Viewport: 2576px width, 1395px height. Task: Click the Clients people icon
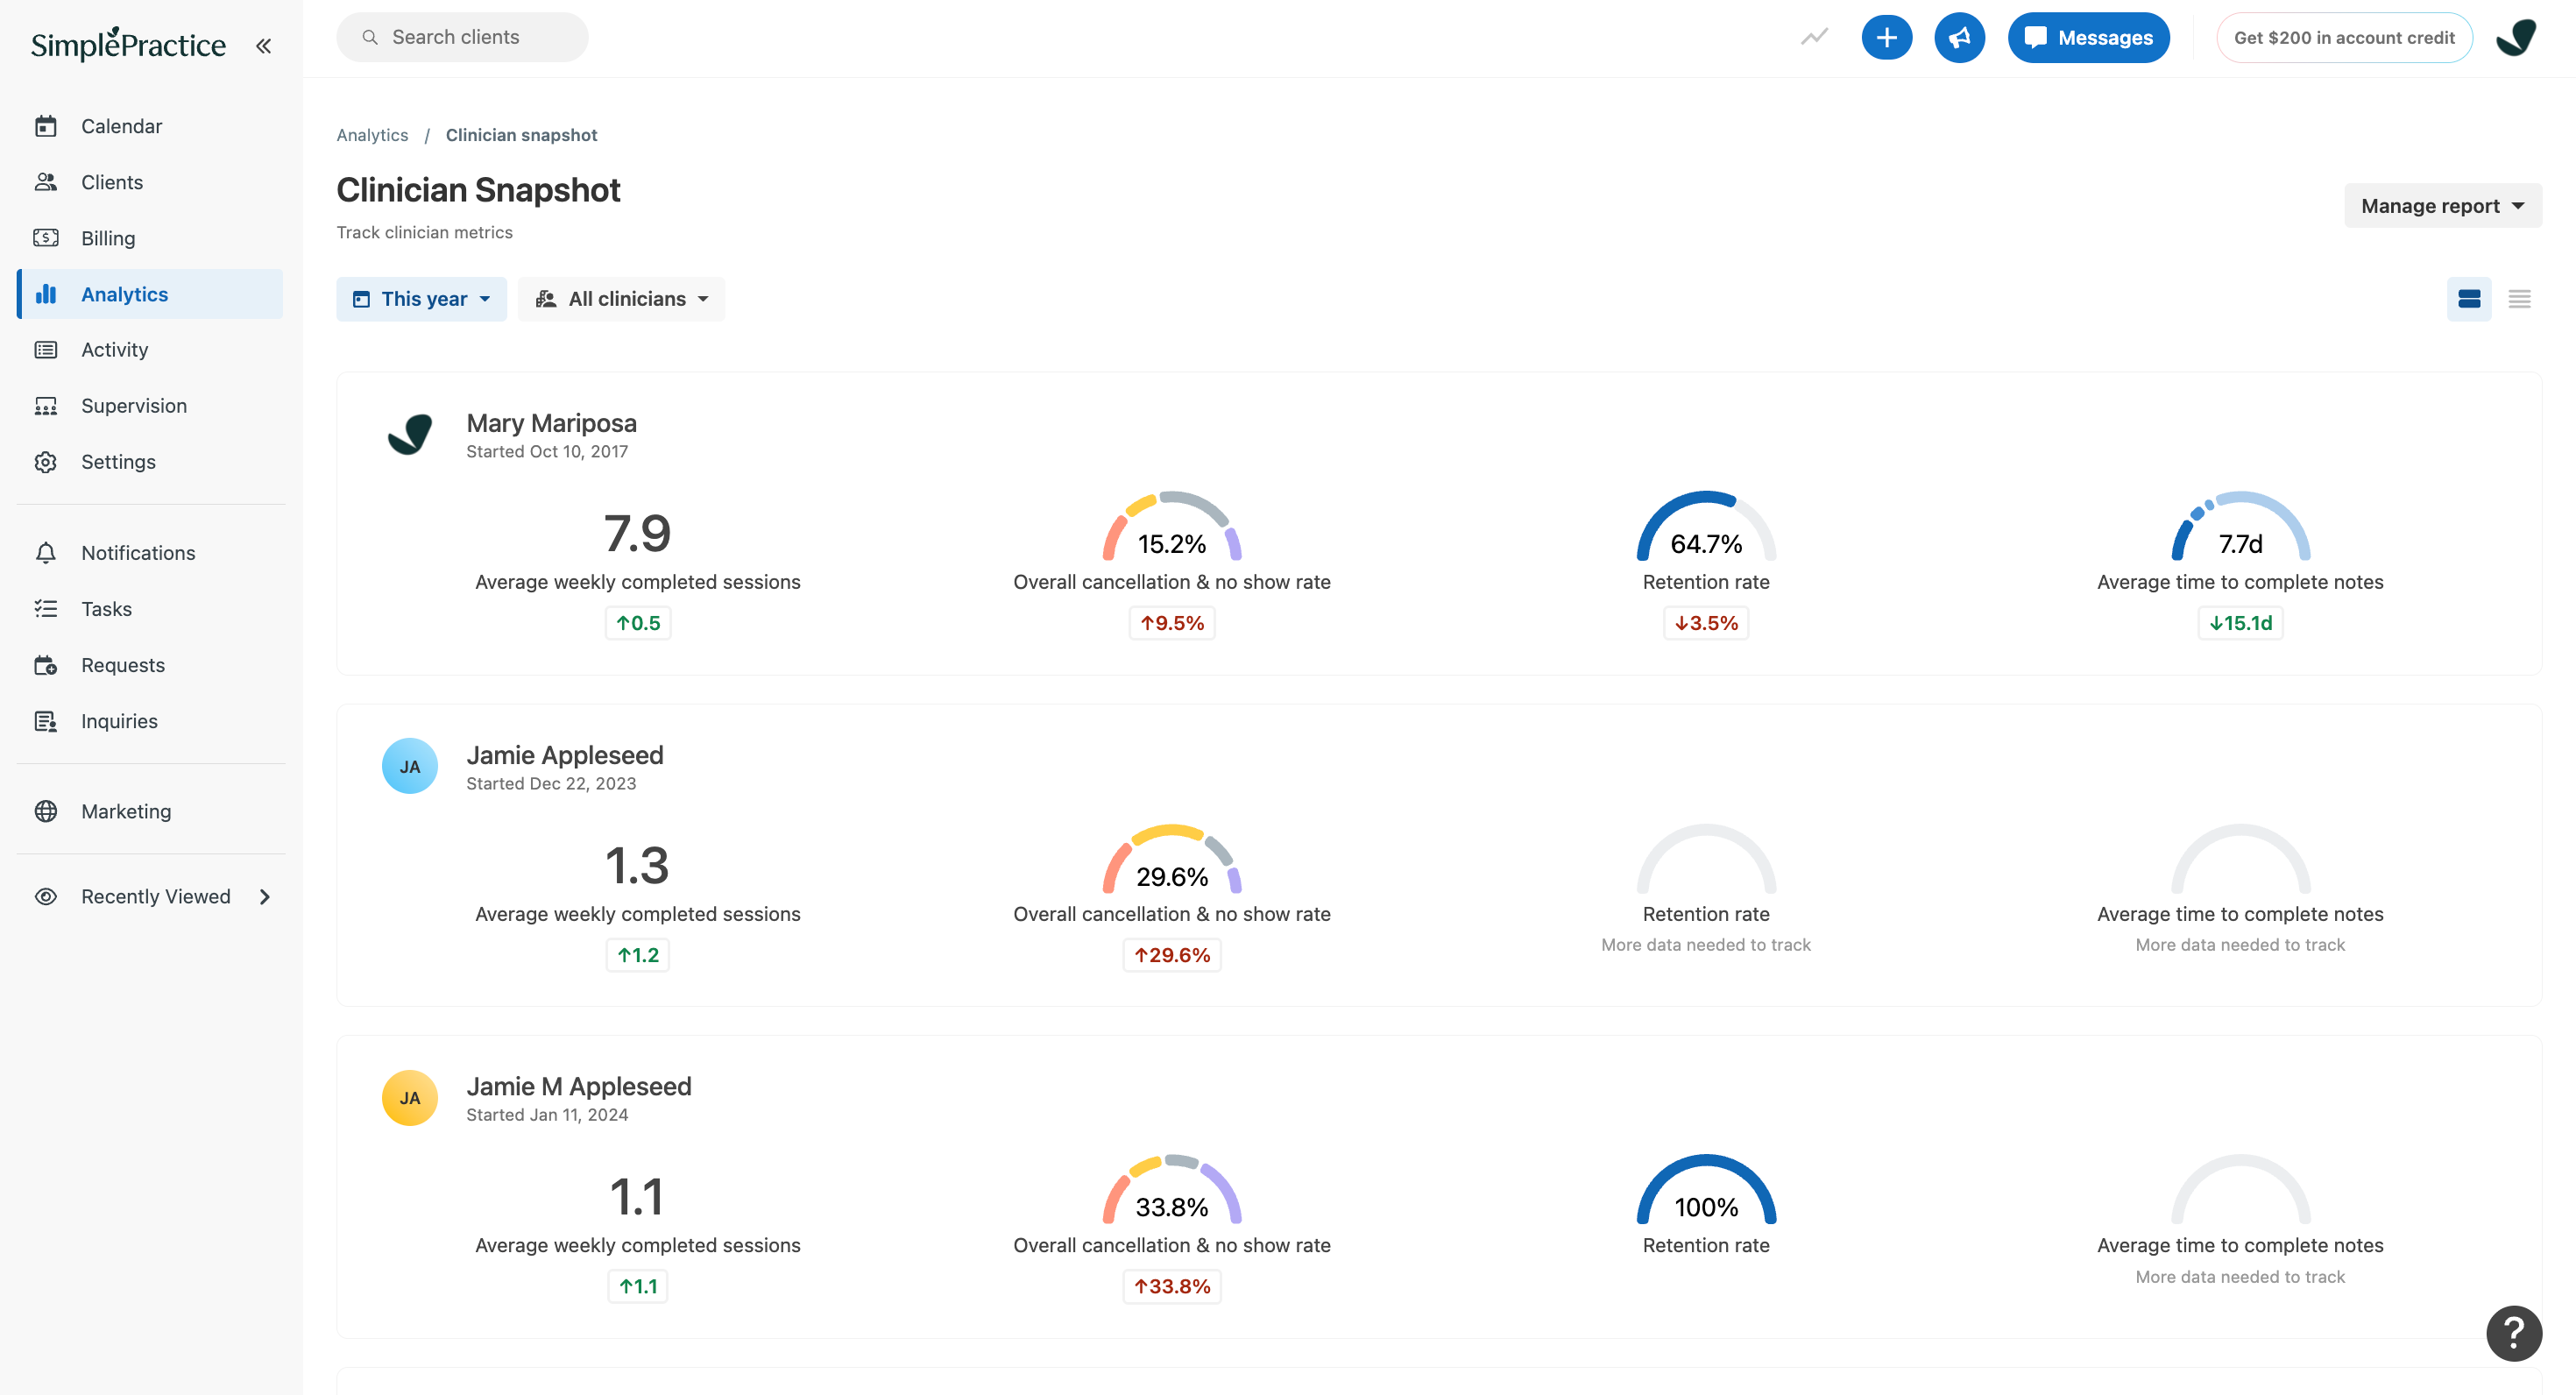pos(46,182)
